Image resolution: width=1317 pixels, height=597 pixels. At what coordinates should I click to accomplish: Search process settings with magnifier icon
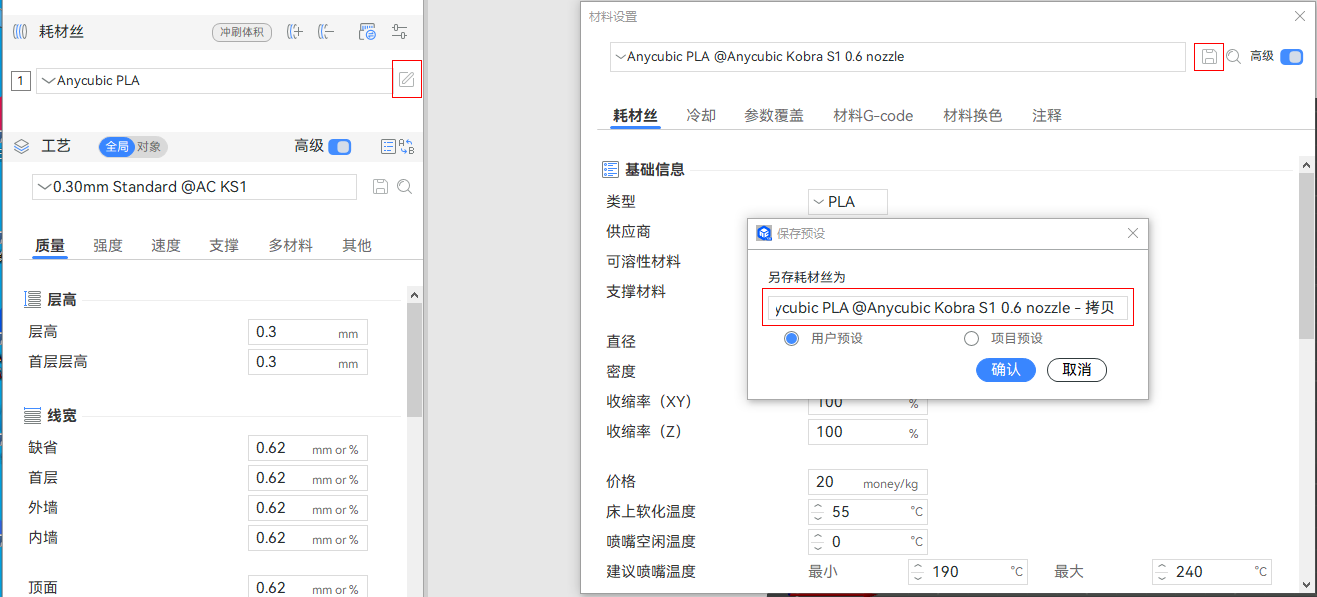[404, 187]
